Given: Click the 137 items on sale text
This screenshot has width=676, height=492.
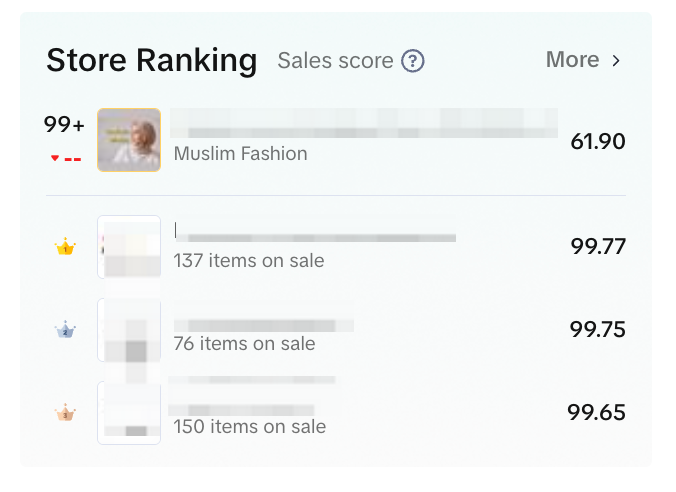Looking at the screenshot, I should pos(249,261).
